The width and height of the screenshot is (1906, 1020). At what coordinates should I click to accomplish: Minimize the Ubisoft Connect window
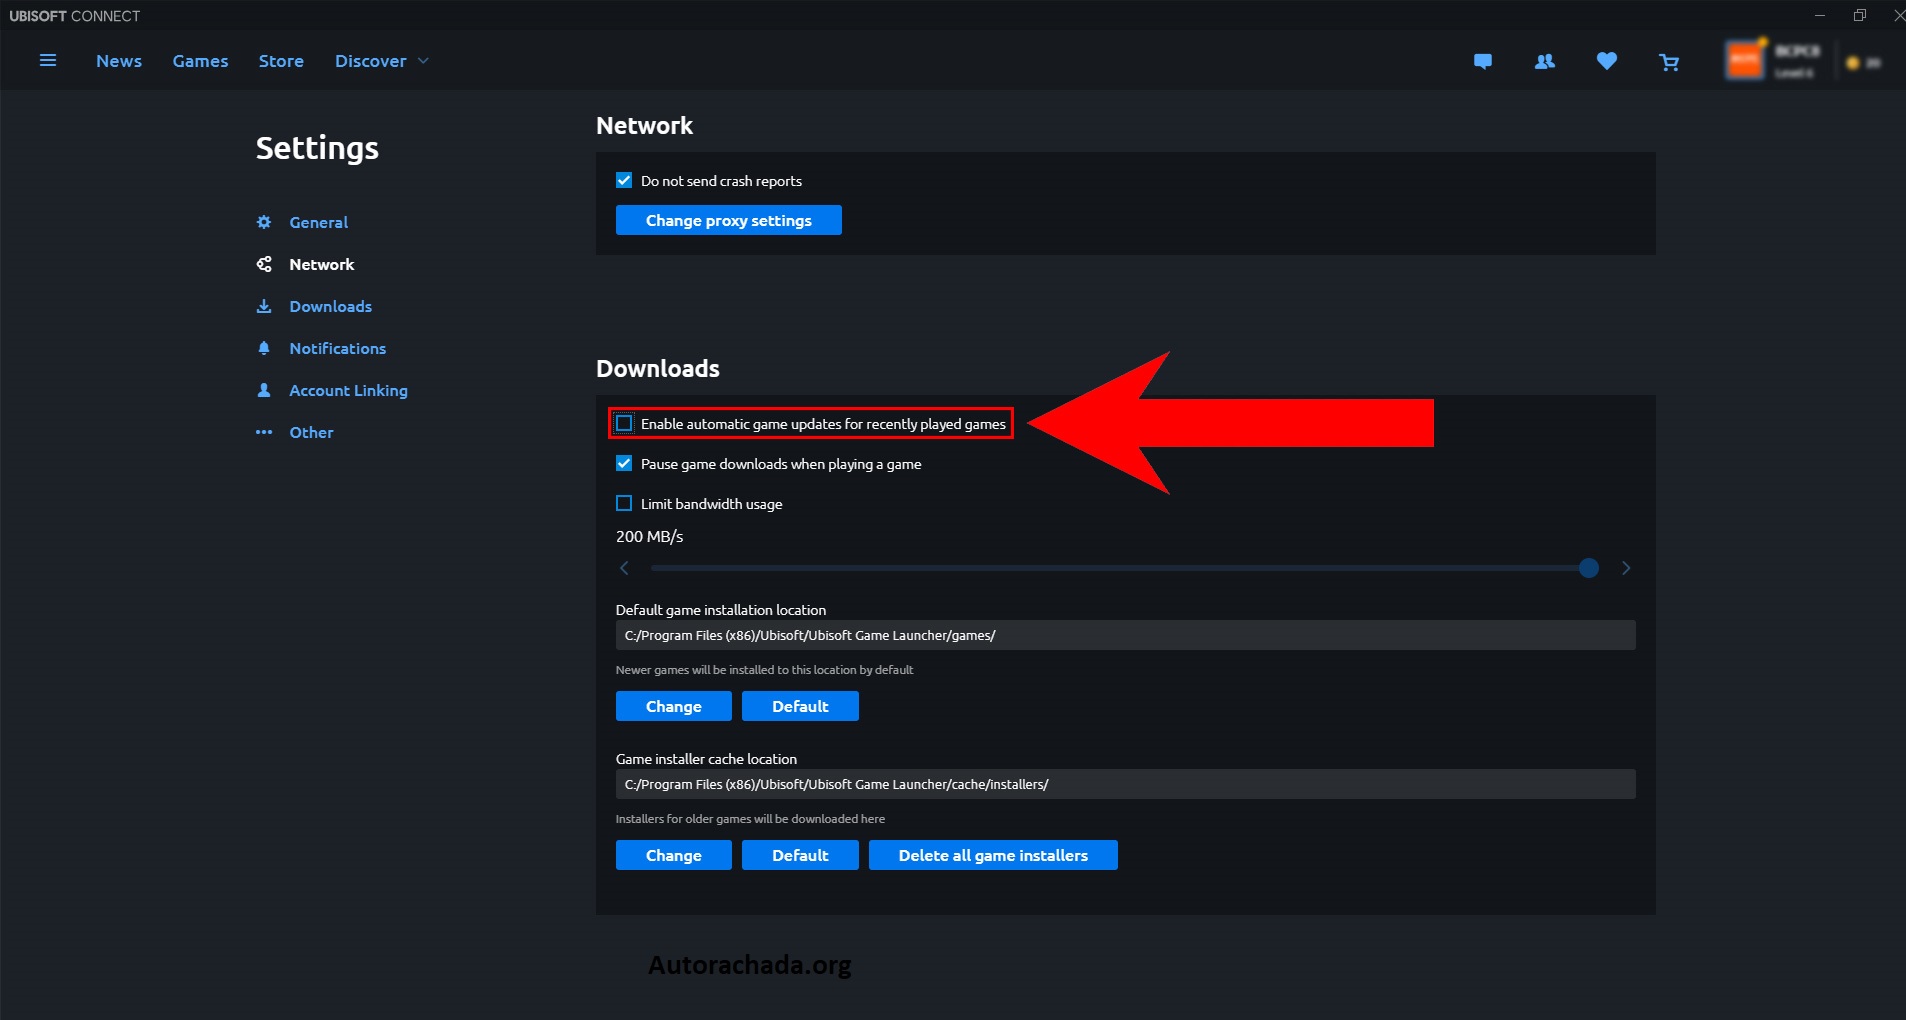coord(1820,15)
